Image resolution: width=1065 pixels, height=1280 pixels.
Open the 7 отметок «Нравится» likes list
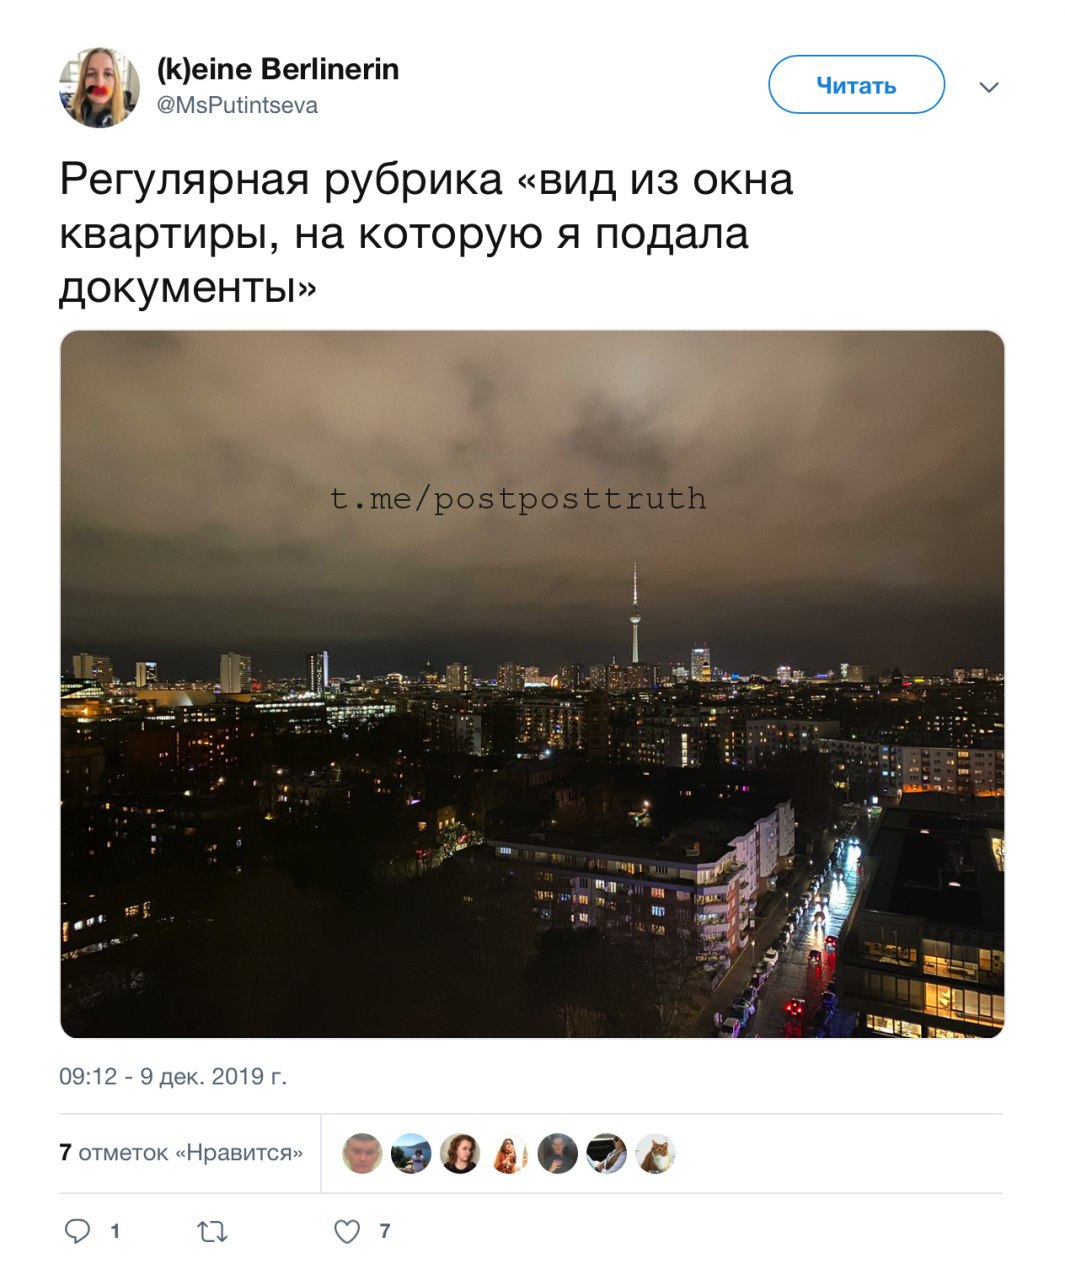pos(181,1152)
